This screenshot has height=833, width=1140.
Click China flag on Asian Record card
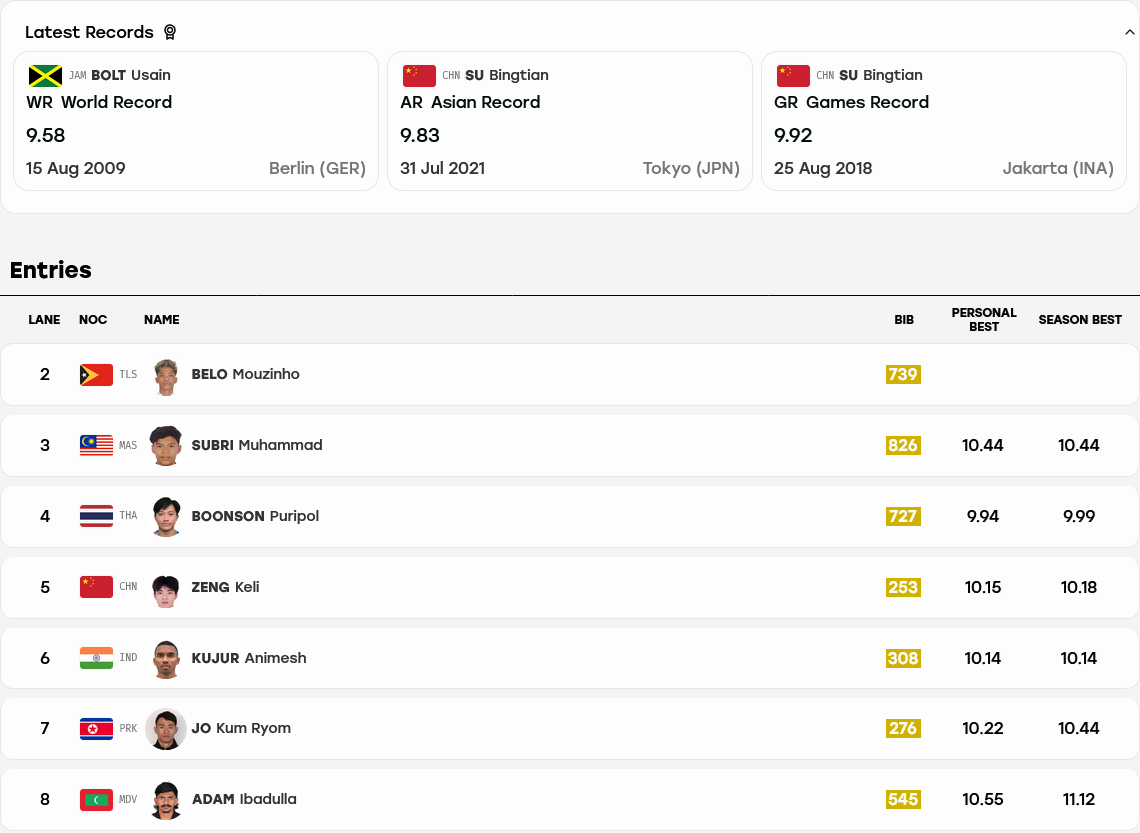pyautogui.click(x=419, y=76)
